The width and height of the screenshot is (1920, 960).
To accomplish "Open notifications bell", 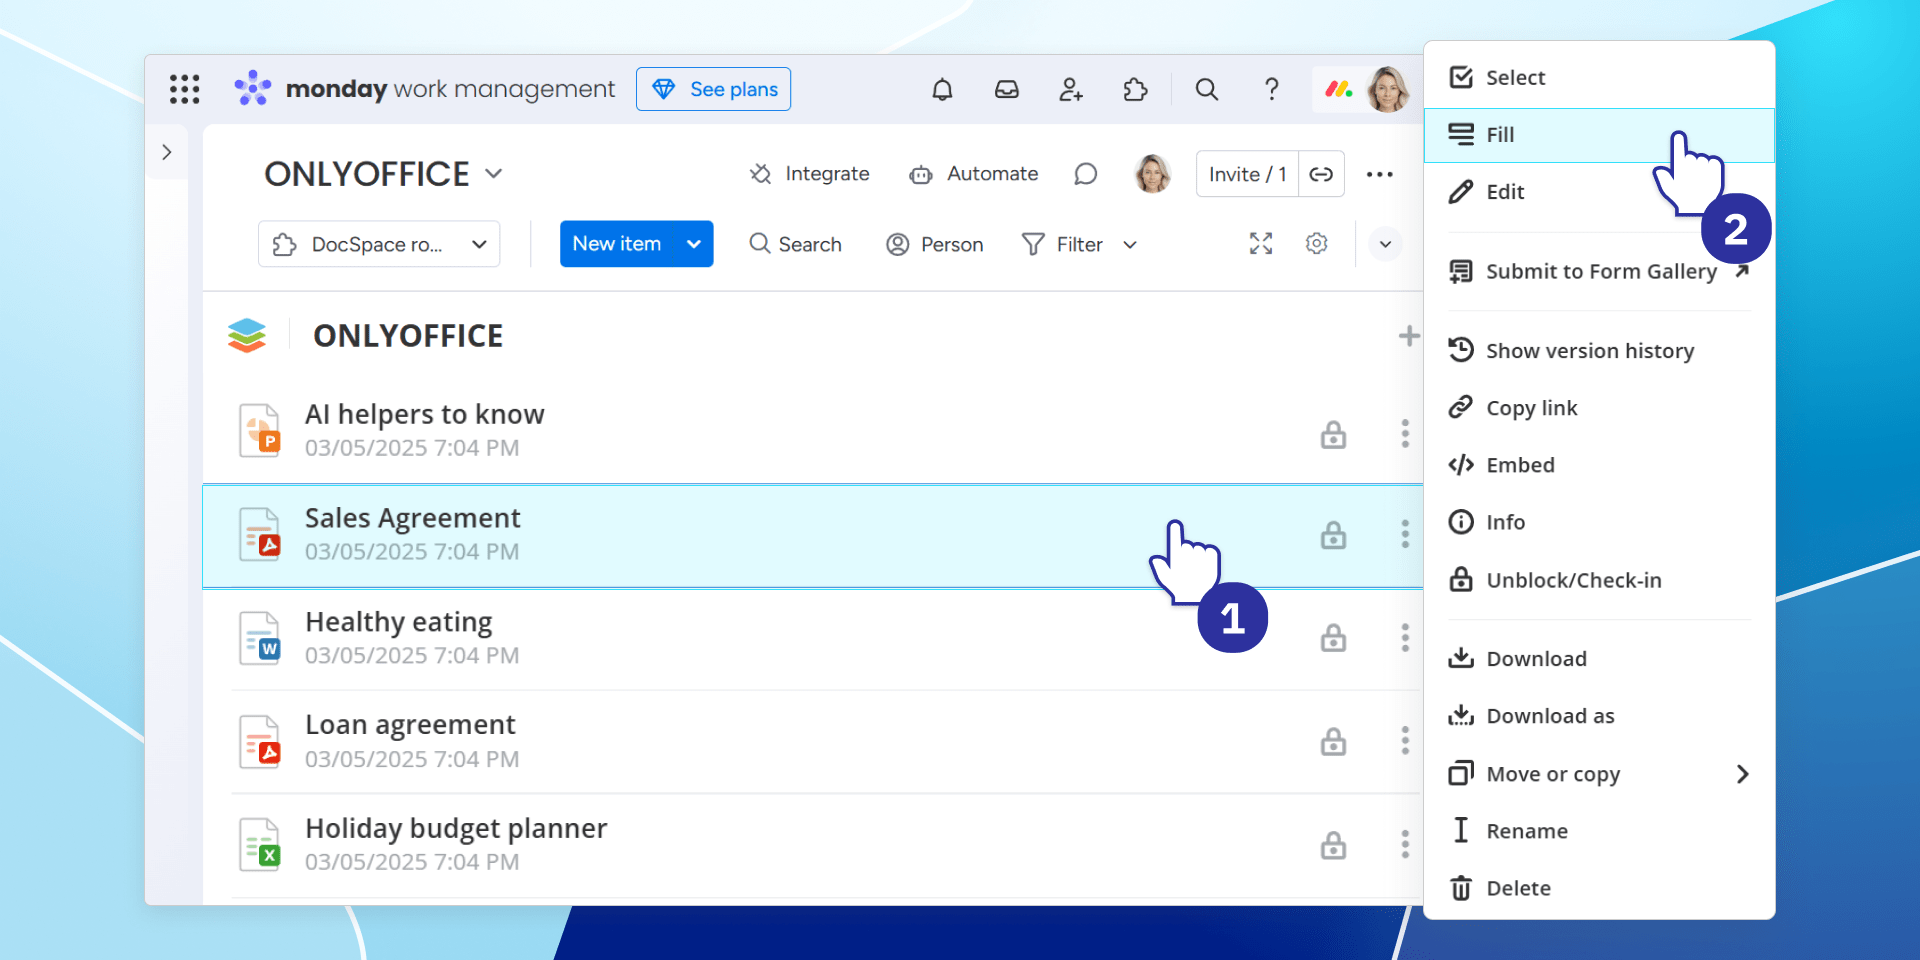I will (x=942, y=90).
